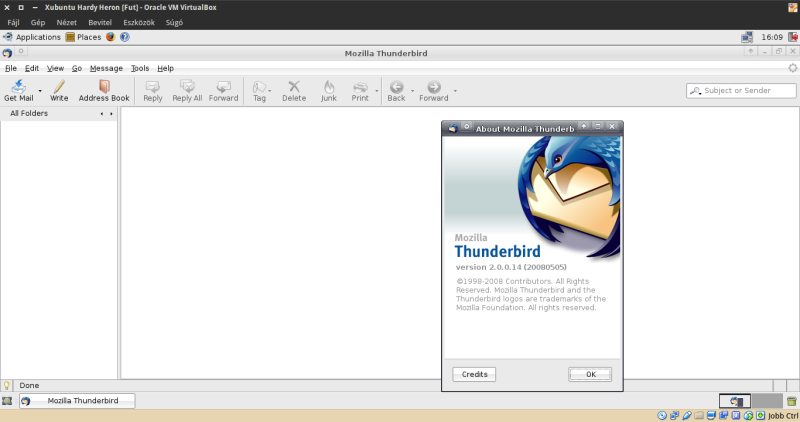Open the File menu
Viewport: 800px width, 422px height.
point(11,68)
